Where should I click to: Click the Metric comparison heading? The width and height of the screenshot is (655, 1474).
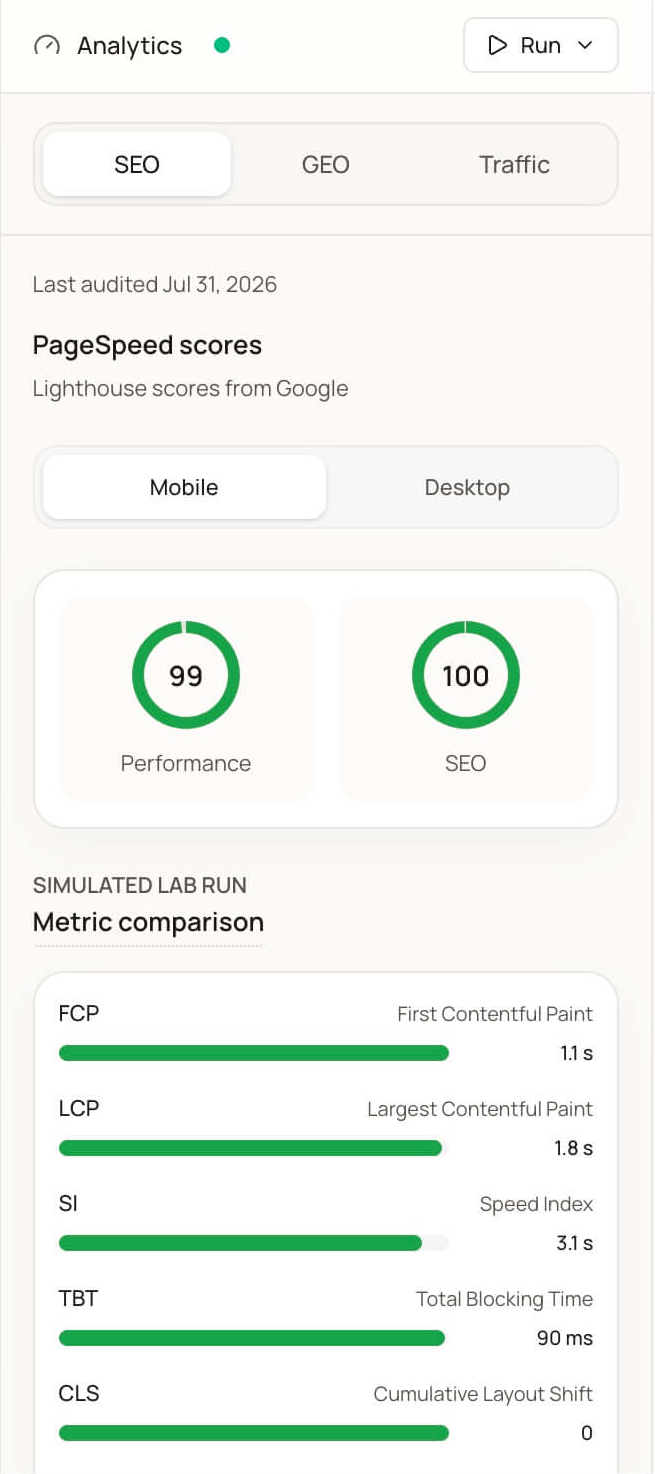(x=148, y=922)
